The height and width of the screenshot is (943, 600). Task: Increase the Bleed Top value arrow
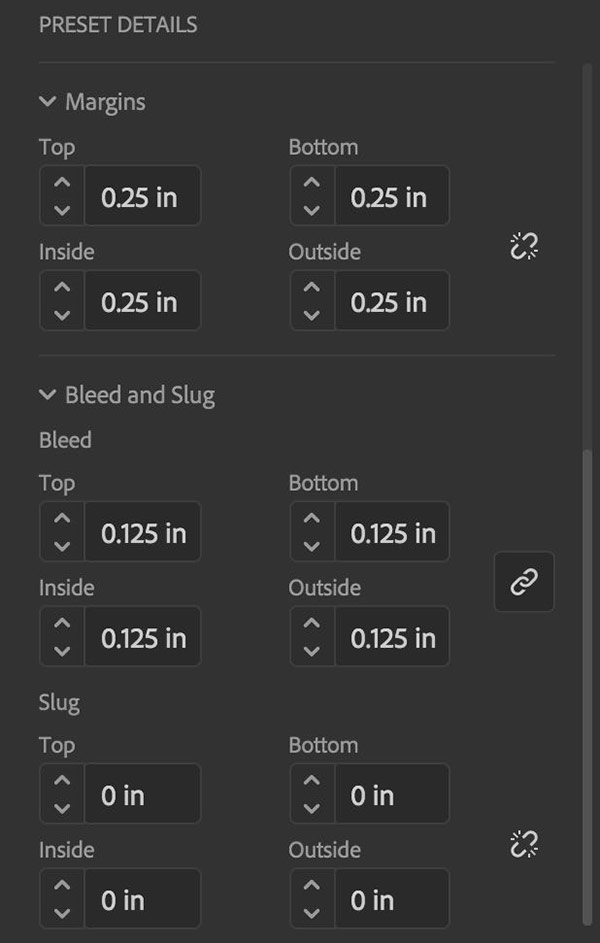(x=62, y=518)
